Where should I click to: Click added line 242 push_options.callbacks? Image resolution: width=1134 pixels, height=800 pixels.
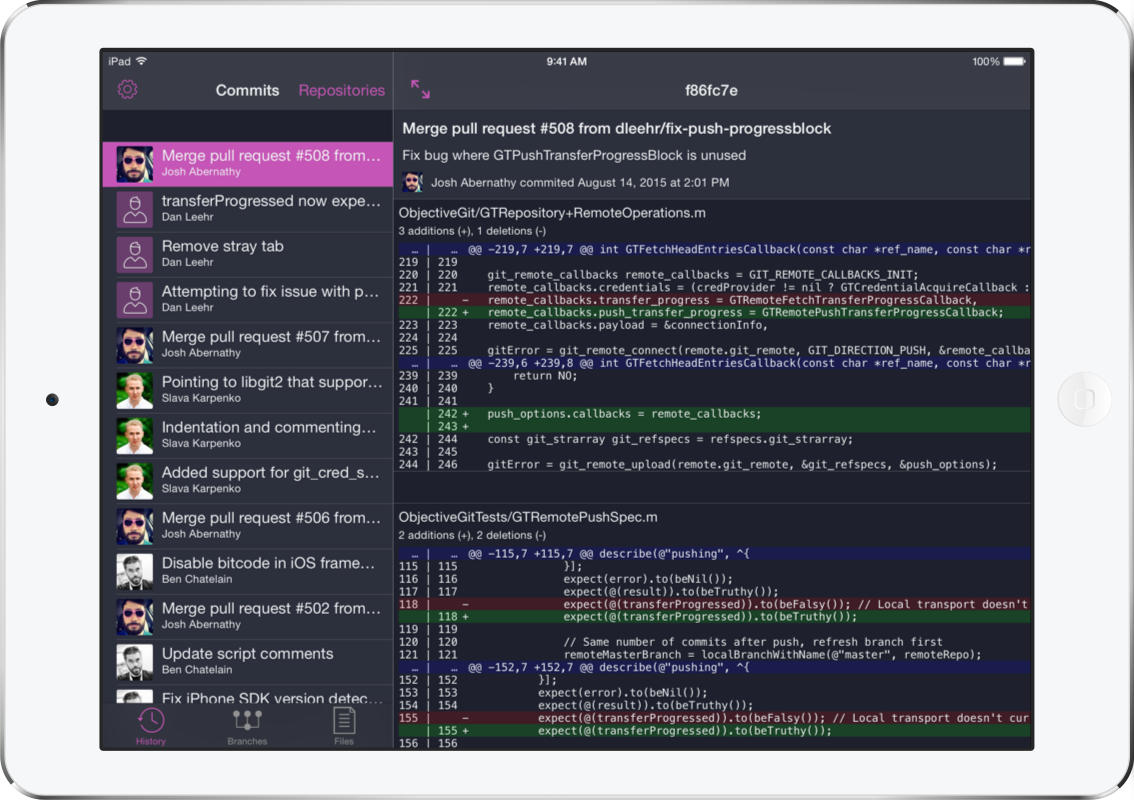(x=713, y=414)
